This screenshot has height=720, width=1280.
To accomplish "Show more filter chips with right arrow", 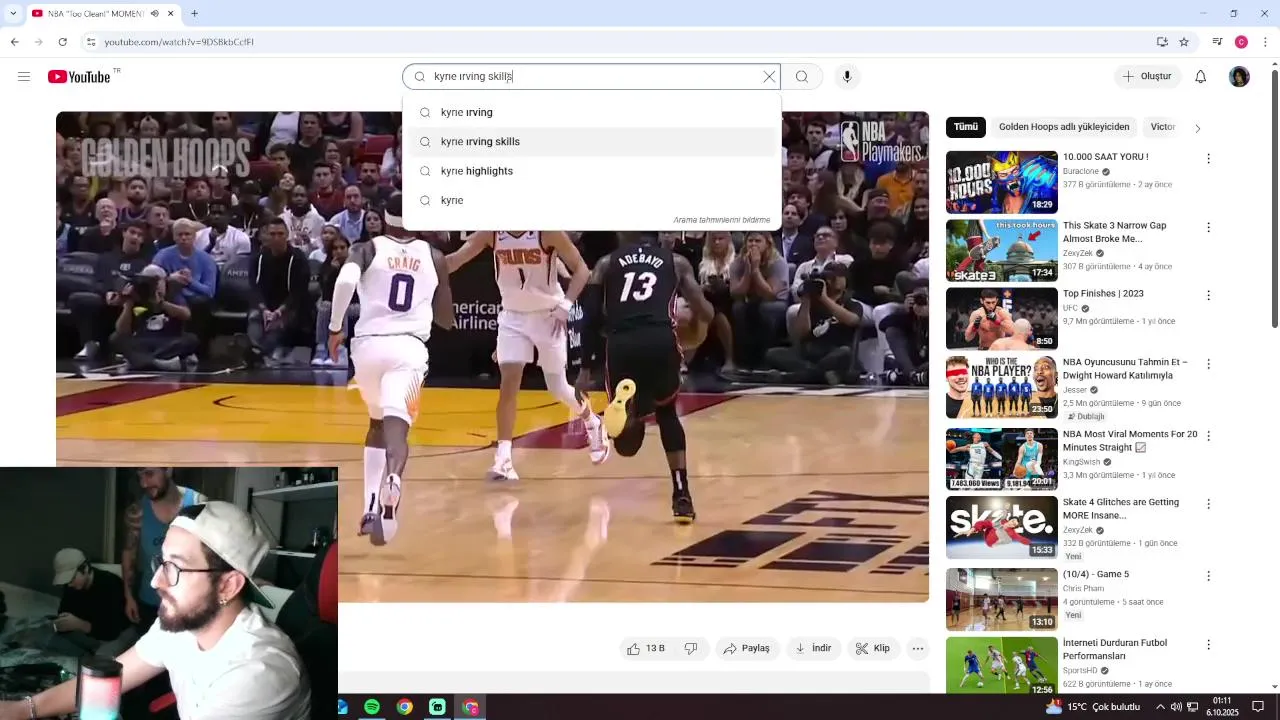I will click(1197, 128).
